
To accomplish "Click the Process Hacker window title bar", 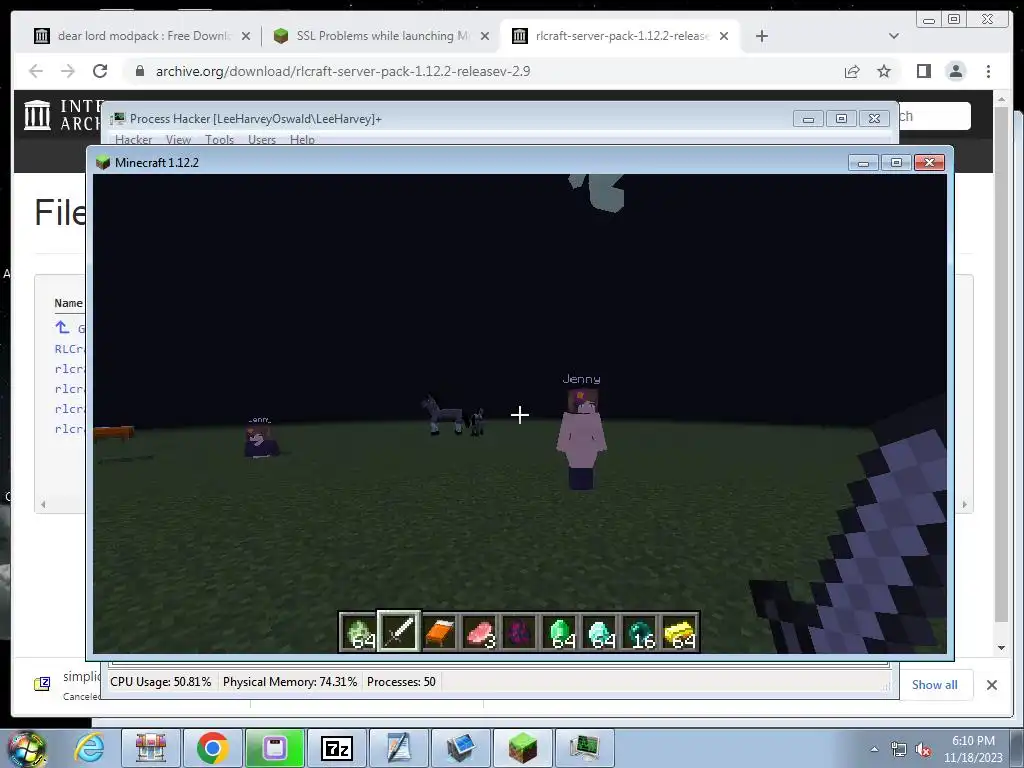I will pyautogui.click(x=451, y=119).
